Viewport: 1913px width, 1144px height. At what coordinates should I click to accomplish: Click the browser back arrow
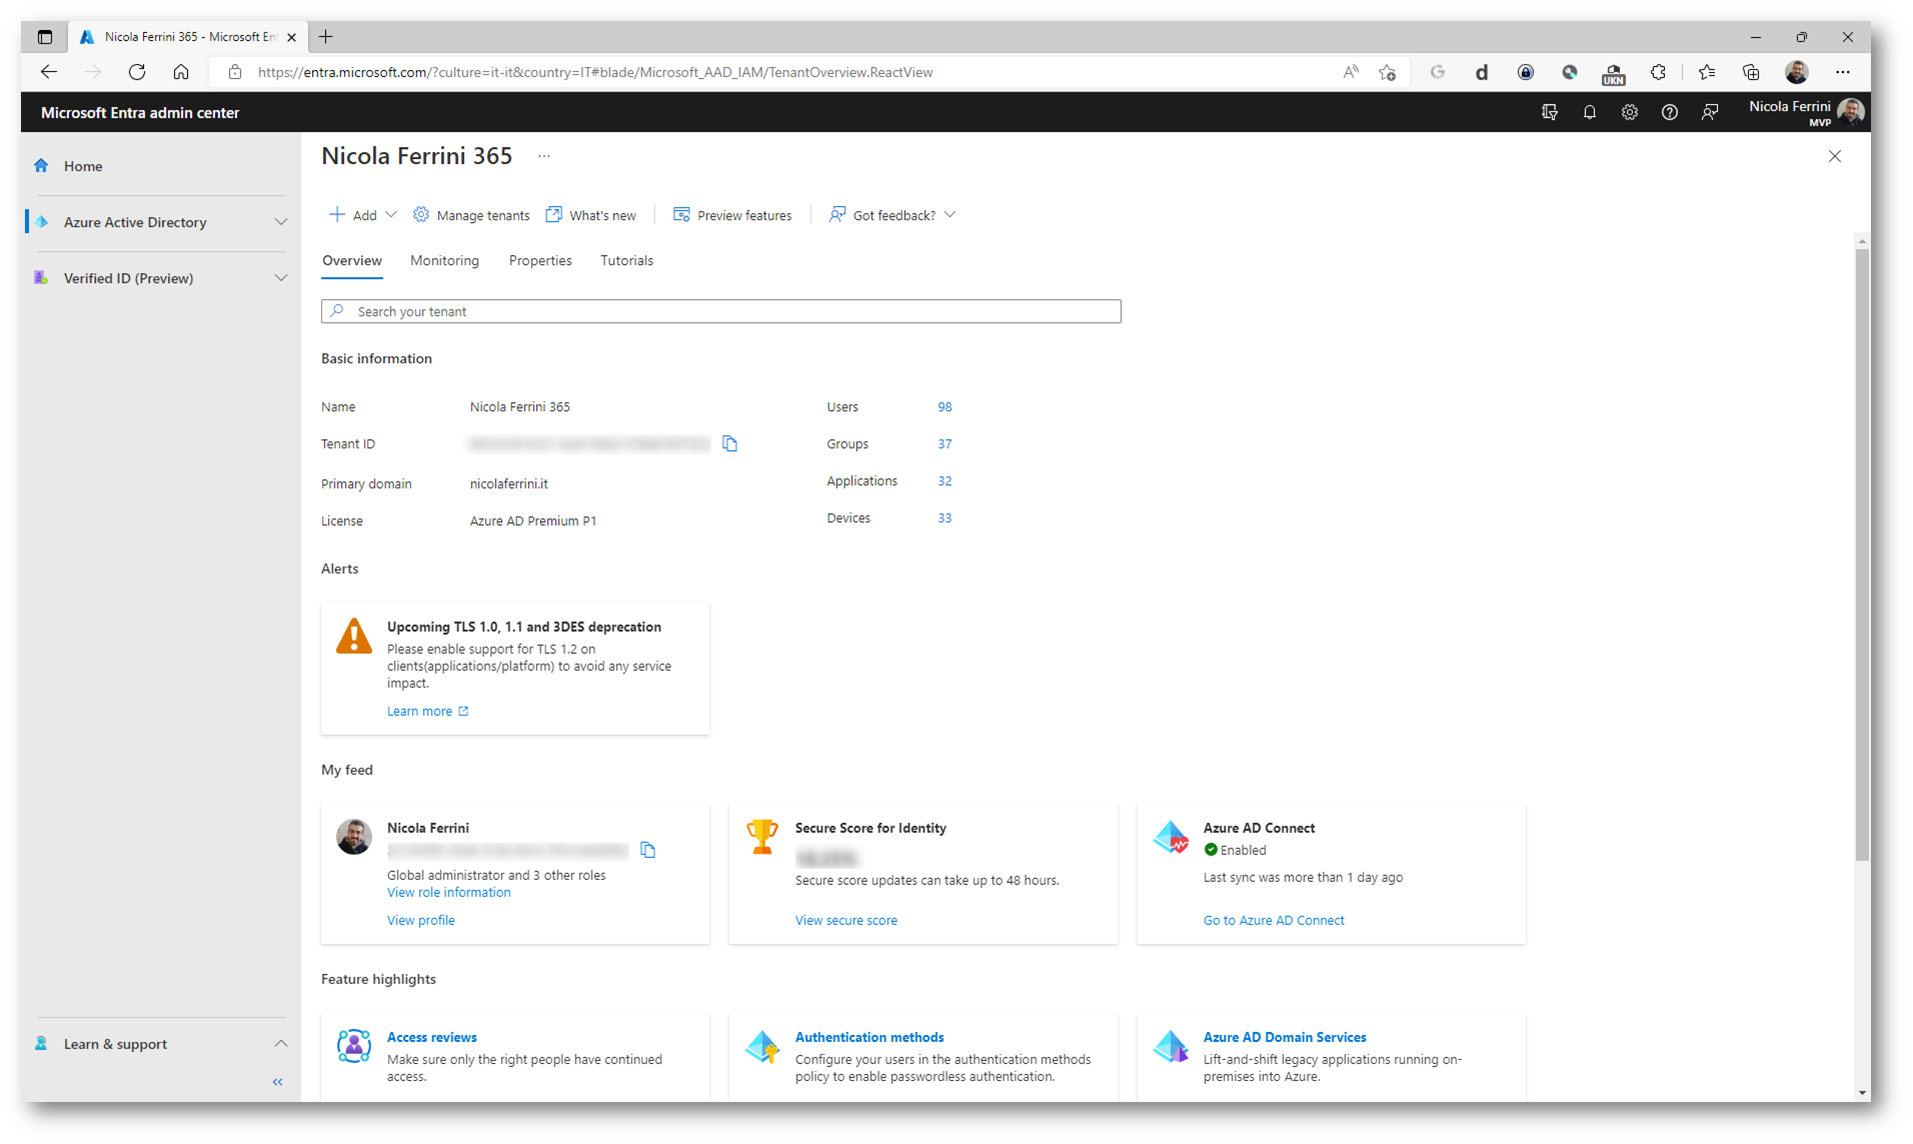(49, 72)
